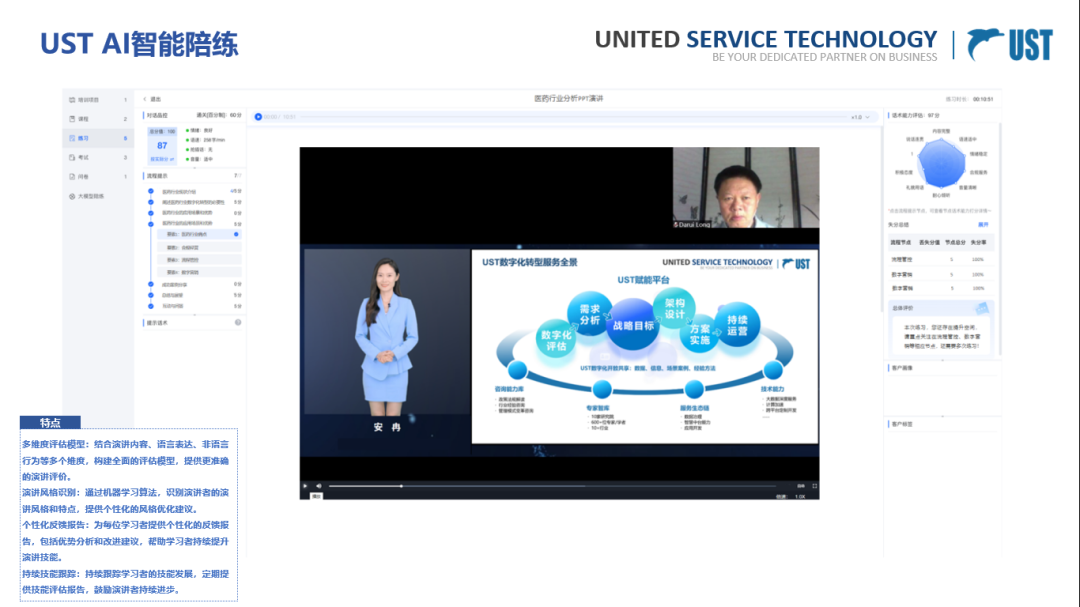Click the 客户标签 section header
Screen dimensions: 1080x607
coord(902,424)
